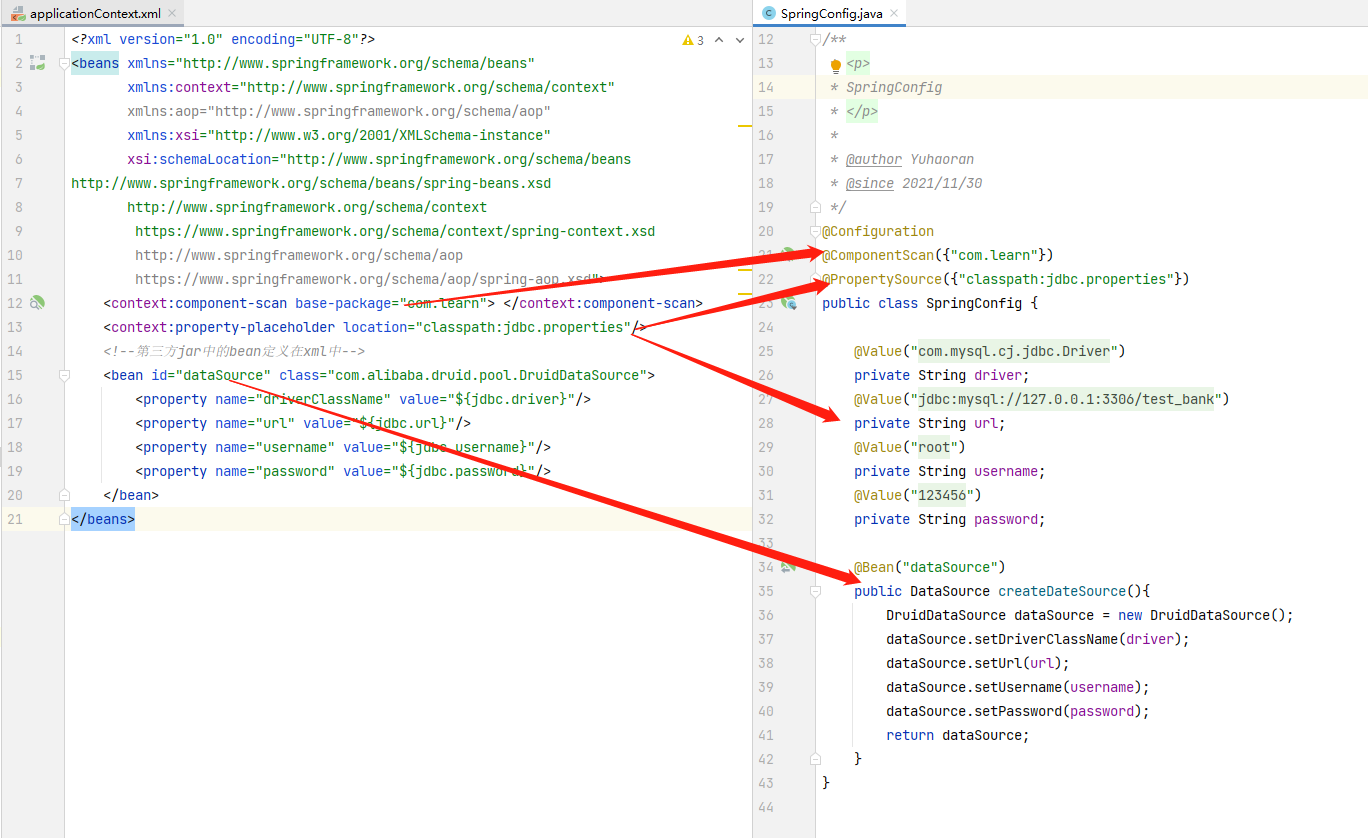1368x838 pixels.
Task: Click the createDateSource method name
Action: 1062,591
